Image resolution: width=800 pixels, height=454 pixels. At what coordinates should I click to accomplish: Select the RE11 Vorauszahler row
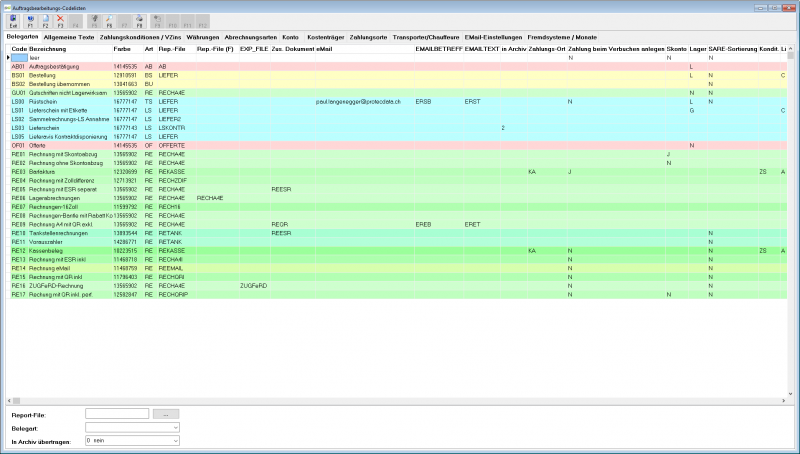click(399, 242)
